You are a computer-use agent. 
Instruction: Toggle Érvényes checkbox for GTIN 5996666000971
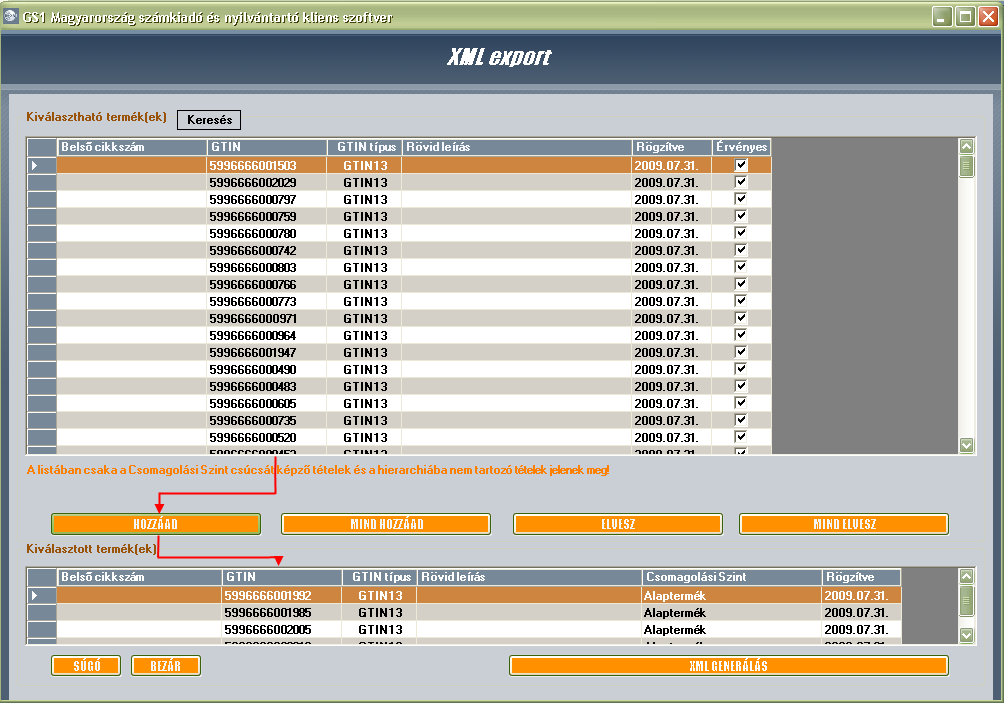[741, 318]
